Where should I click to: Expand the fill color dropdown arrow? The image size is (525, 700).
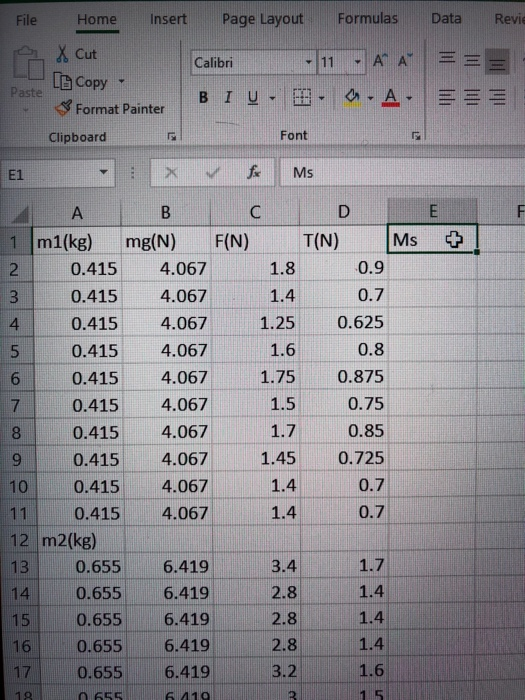pos(370,98)
